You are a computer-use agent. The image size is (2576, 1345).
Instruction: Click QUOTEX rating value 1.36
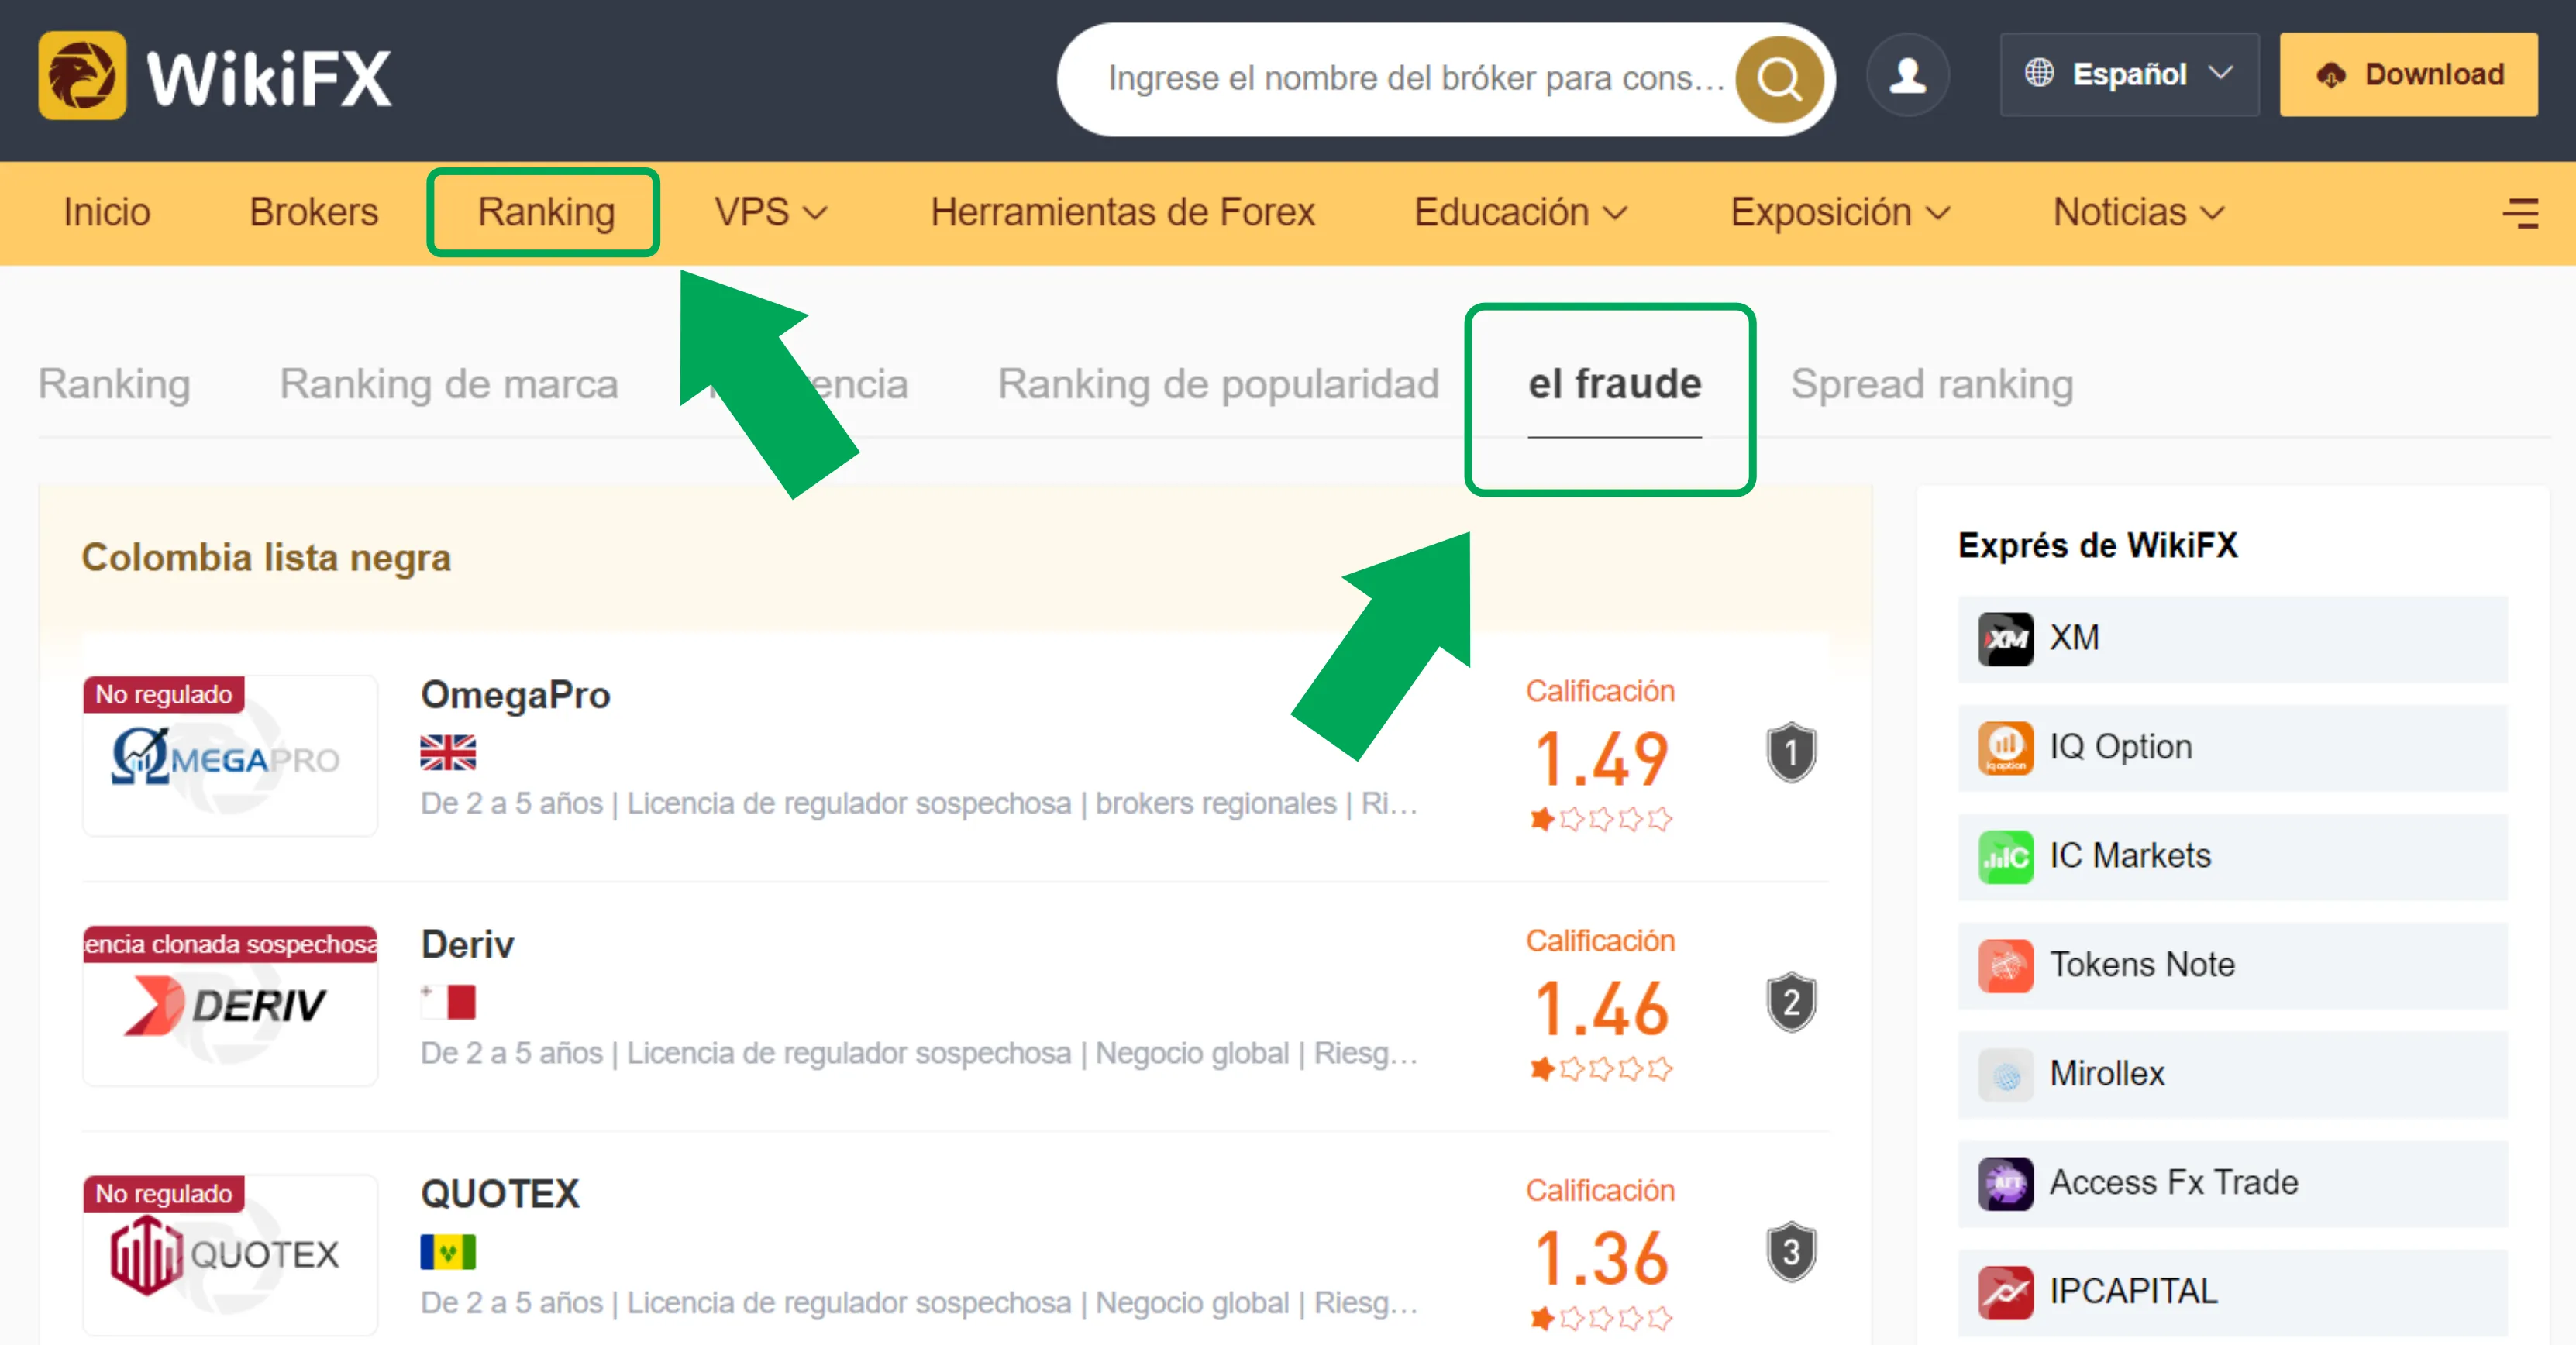(1601, 1258)
